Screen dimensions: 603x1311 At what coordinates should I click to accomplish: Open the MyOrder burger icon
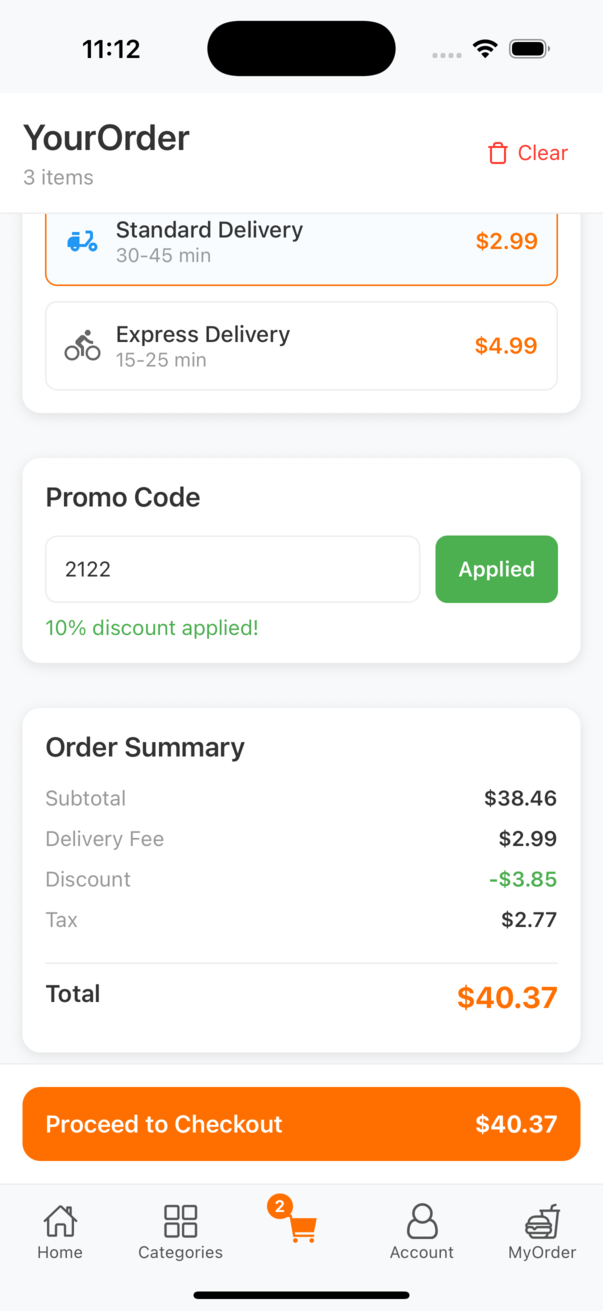coord(542,1221)
